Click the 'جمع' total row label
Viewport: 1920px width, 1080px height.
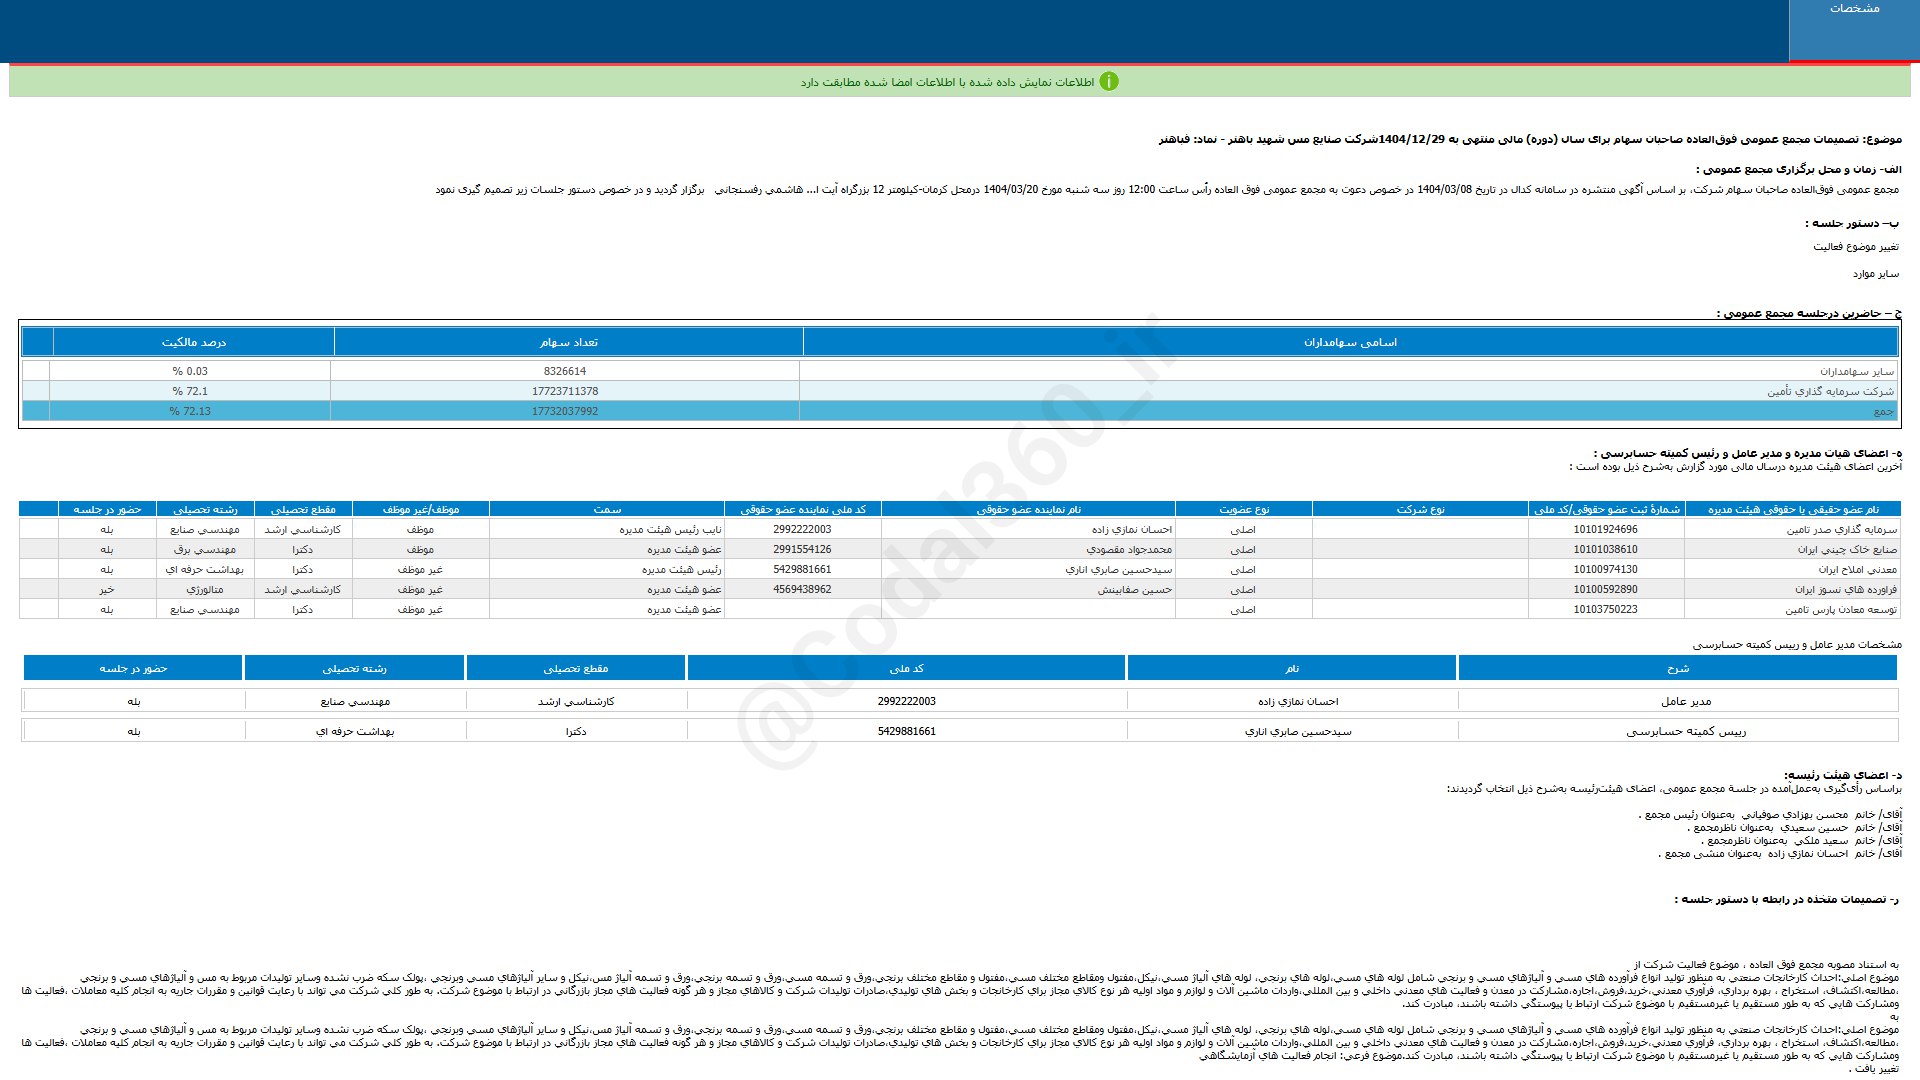click(1884, 411)
